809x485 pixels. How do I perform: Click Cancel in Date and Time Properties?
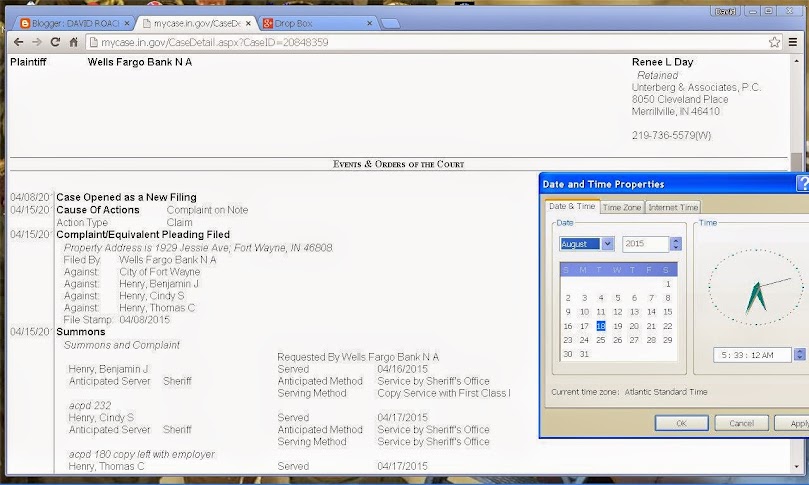(741, 423)
